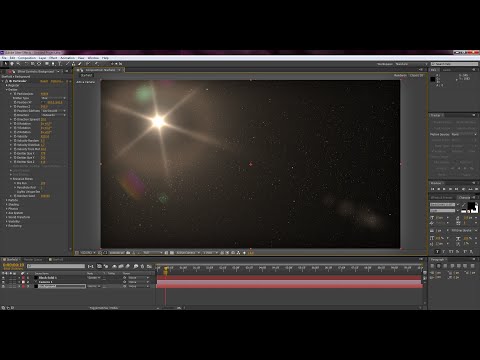This screenshot has height=360, width=480.
Task: Click the Character fill color swatch
Action: click(x=471, y=205)
